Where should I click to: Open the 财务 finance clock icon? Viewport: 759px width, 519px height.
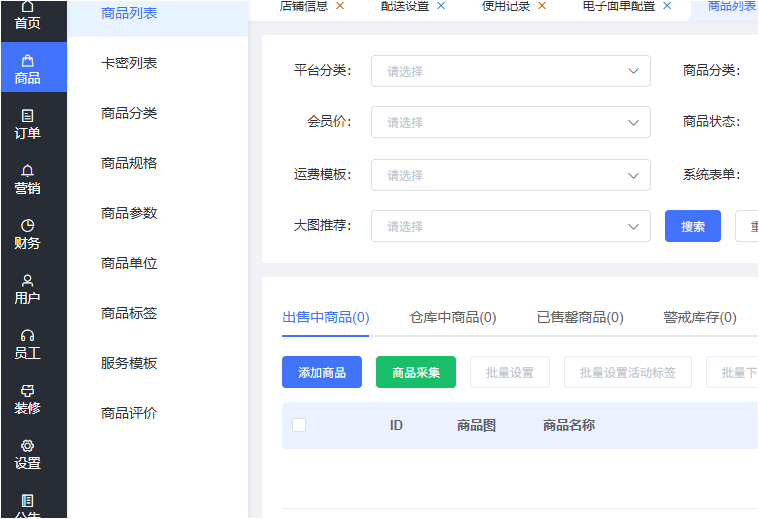point(28,226)
